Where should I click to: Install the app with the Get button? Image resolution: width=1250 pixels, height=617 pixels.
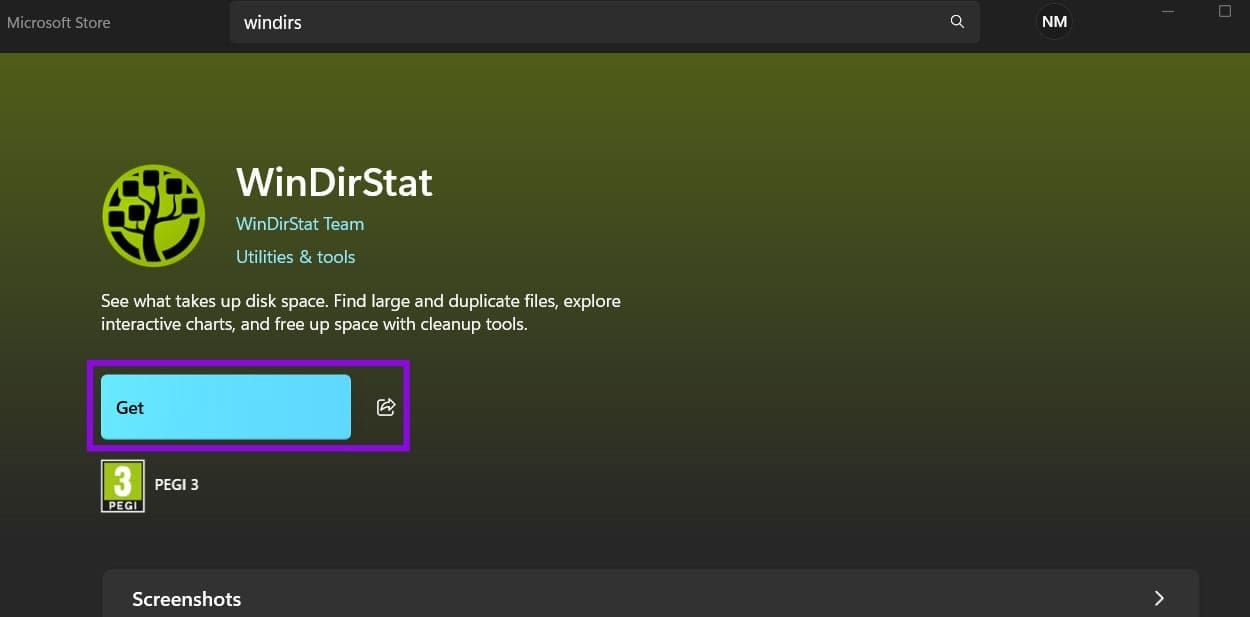pyautogui.click(x=226, y=407)
